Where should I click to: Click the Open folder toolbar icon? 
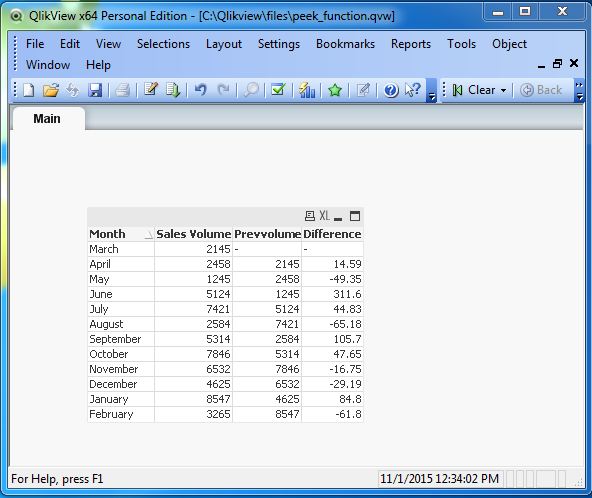[x=51, y=90]
